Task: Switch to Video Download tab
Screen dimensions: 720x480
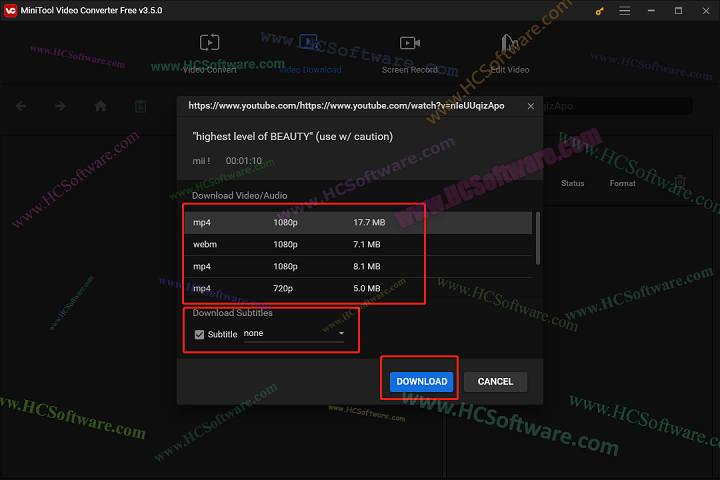Action: (310, 54)
